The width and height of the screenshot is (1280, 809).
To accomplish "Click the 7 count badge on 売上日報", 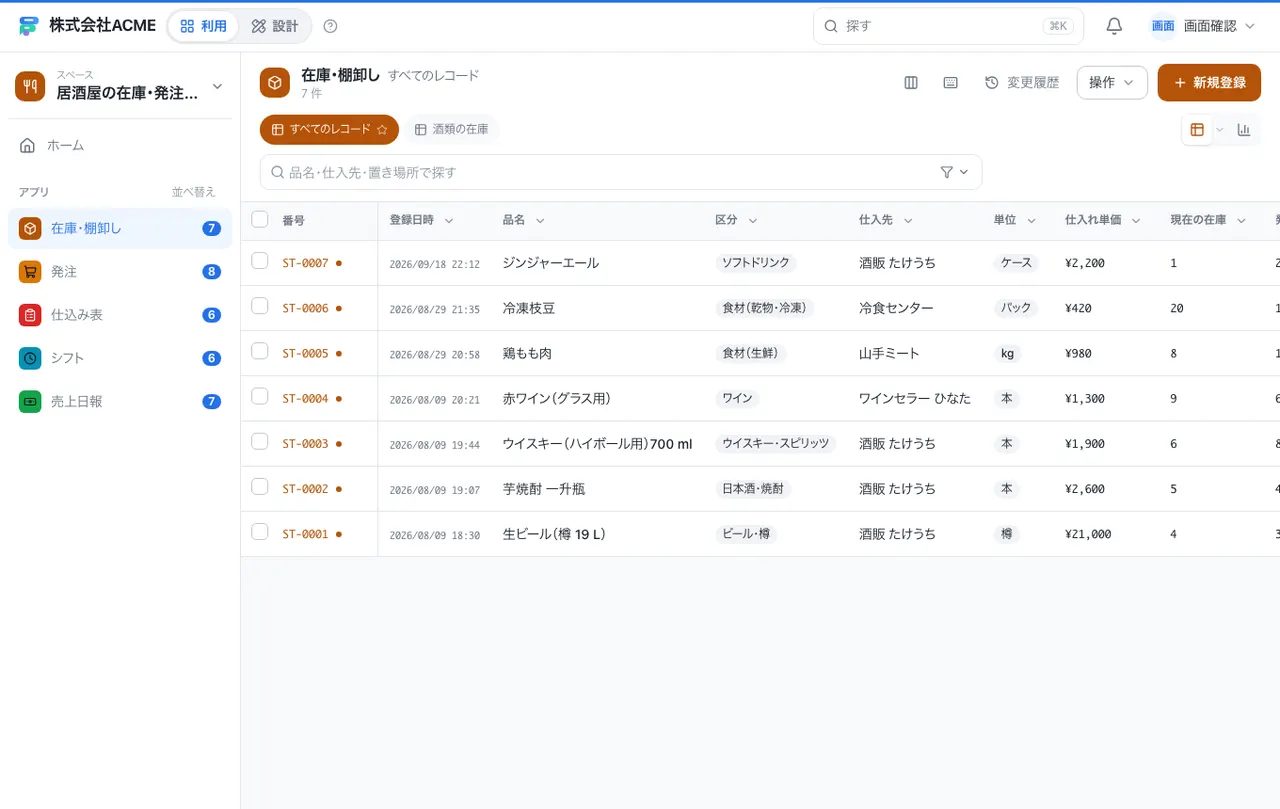I will pos(211,401).
